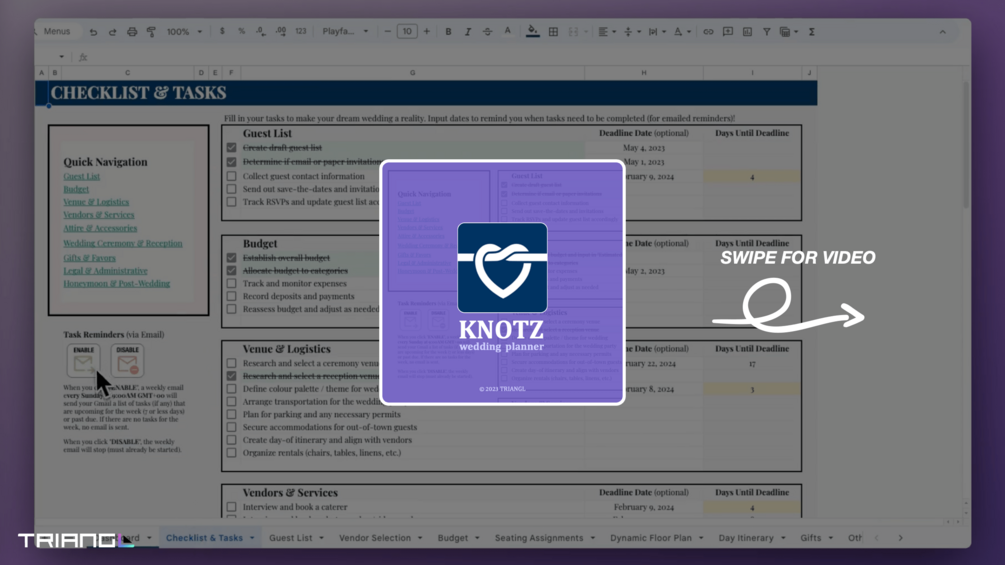Collapse the toolbar with the up chevron

(943, 31)
